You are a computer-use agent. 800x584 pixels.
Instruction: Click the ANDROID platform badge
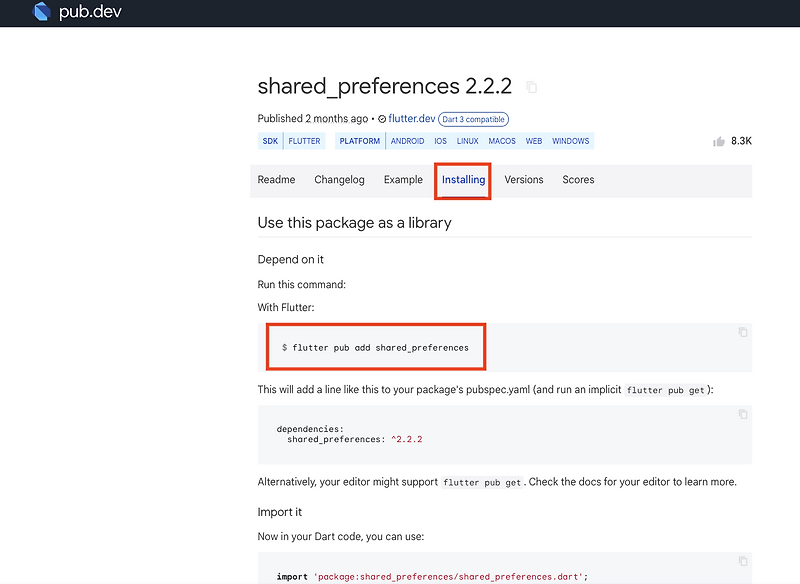point(407,141)
